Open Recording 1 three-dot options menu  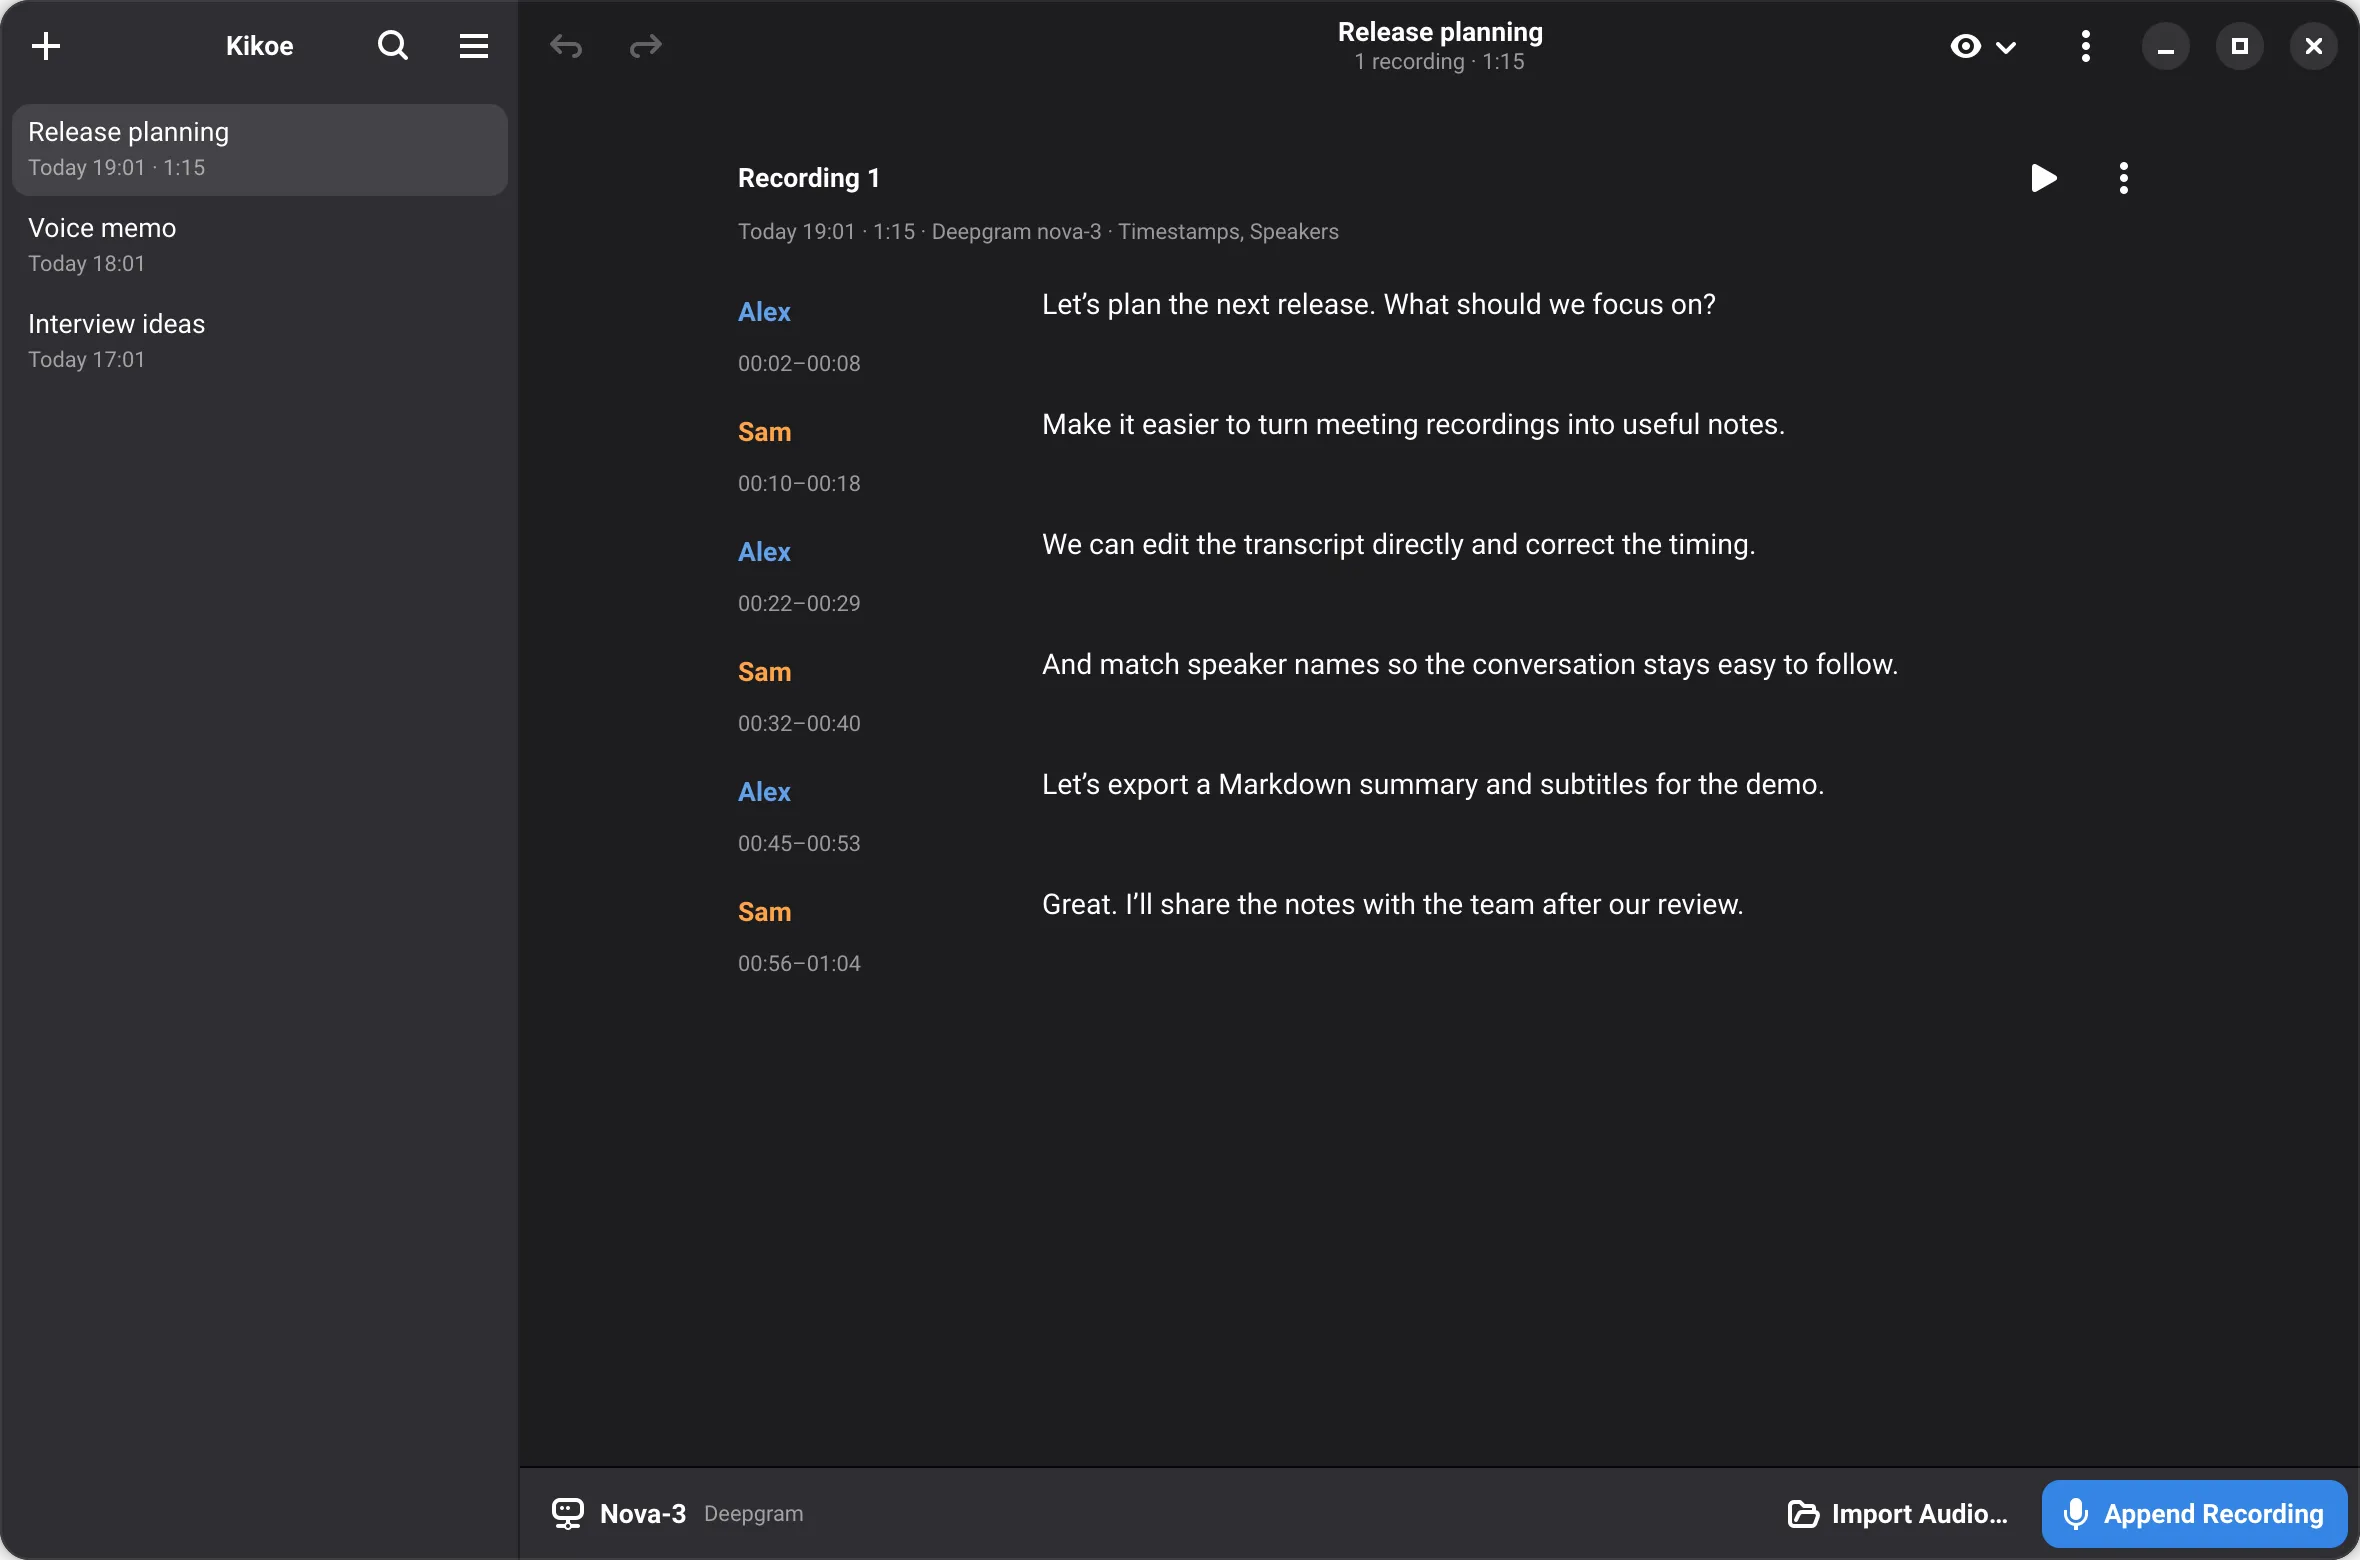(2123, 178)
